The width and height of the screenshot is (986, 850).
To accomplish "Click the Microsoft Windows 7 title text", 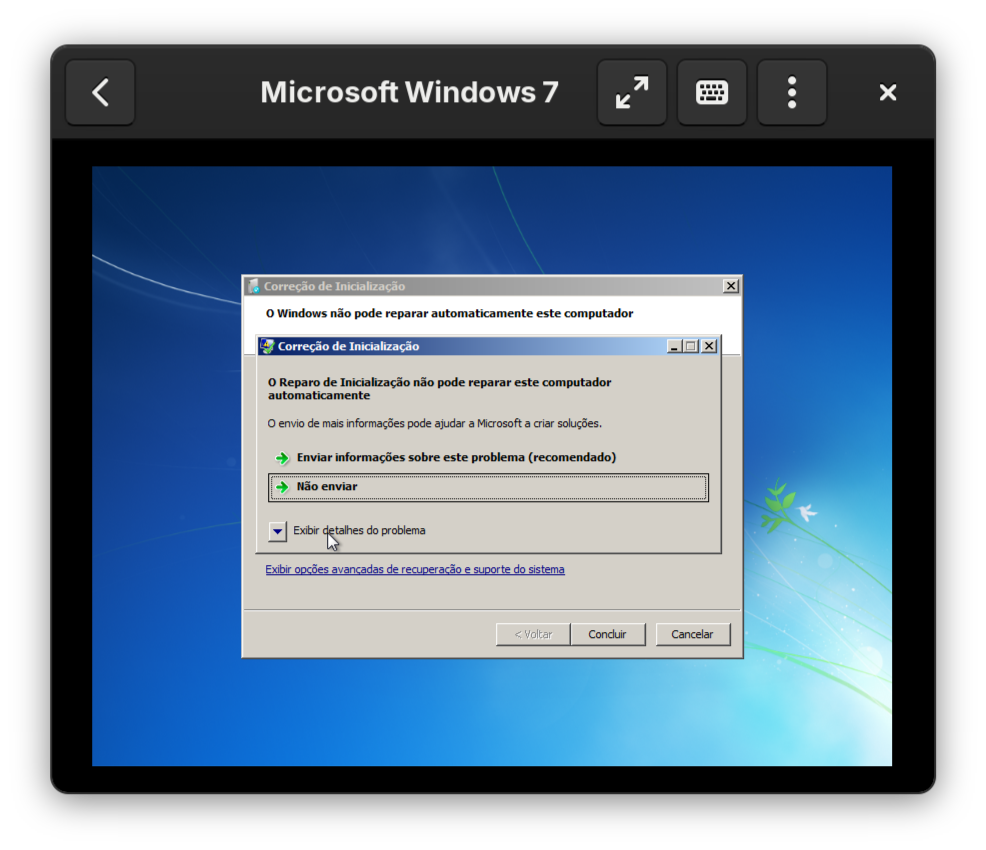I will click(409, 92).
